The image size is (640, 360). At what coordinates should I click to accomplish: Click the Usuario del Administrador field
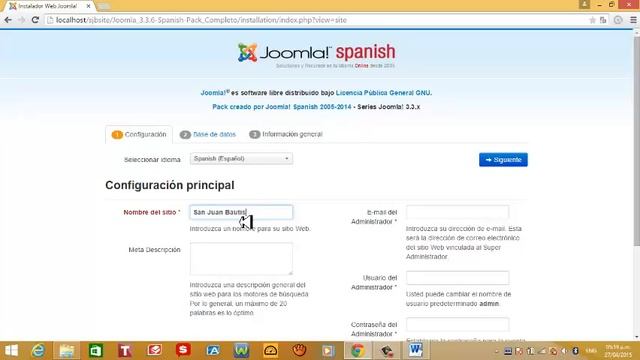(458, 278)
